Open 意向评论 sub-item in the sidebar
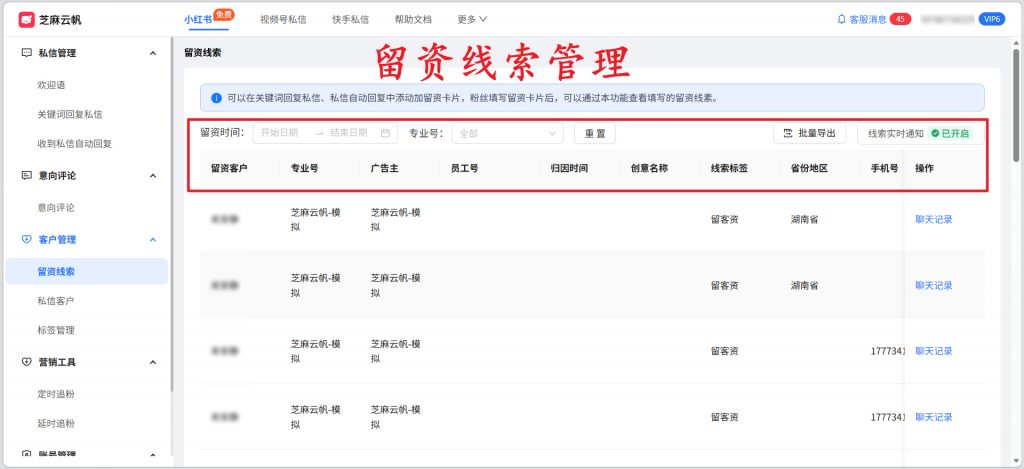The width and height of the screenshot is (1024, 469). (x=56, y=208)
